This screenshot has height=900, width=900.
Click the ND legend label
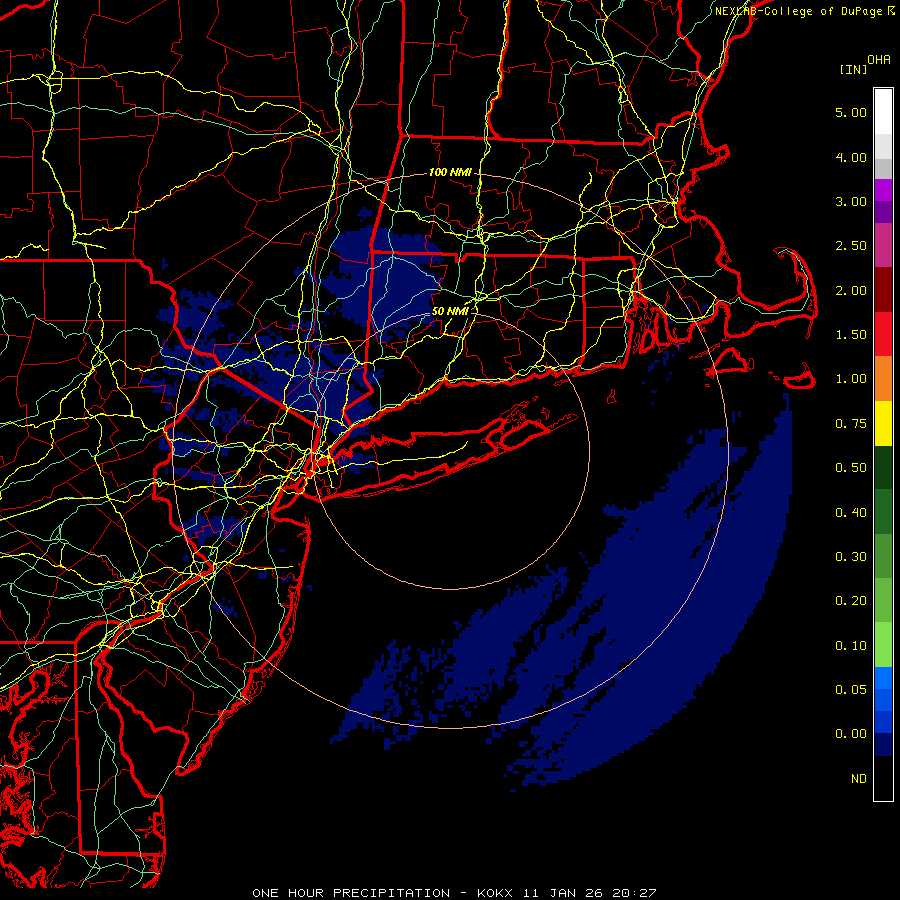(x=859, y=779)
